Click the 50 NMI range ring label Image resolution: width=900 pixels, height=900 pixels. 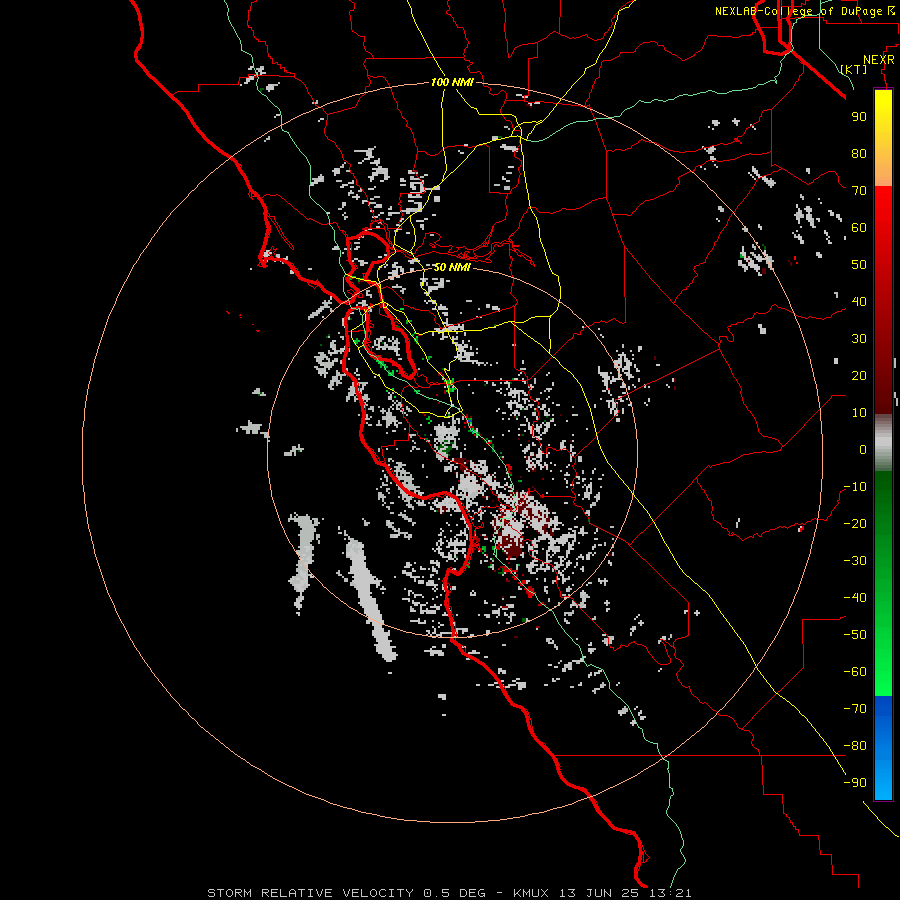pos(452,267)
